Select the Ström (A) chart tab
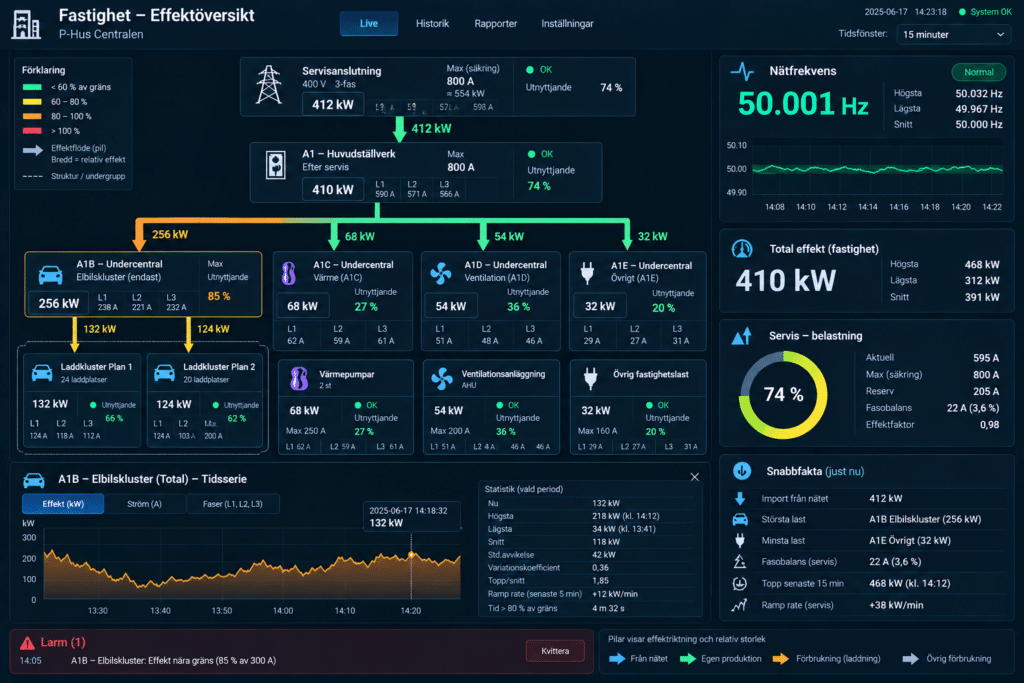This screenshot has width=1024, height=683. 144,504
